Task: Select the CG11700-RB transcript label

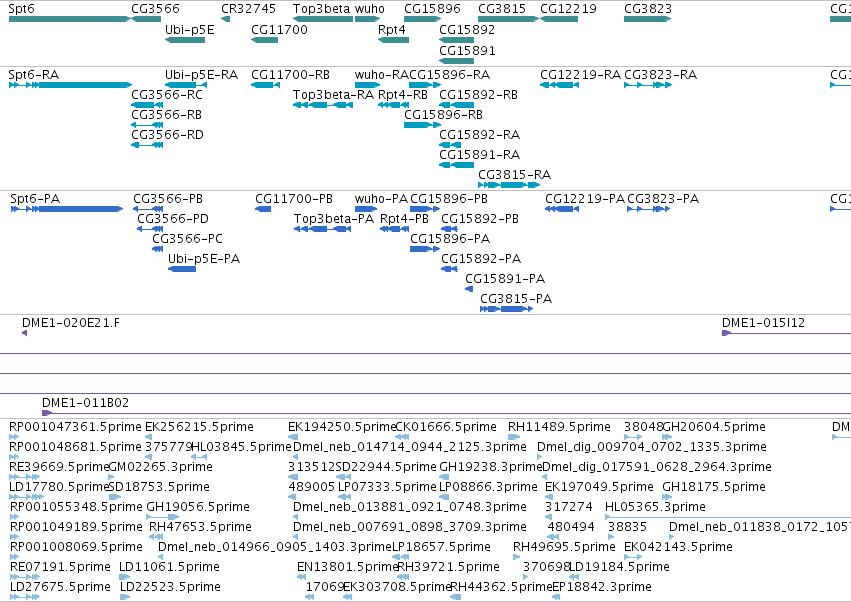Action: click(290, 75)
